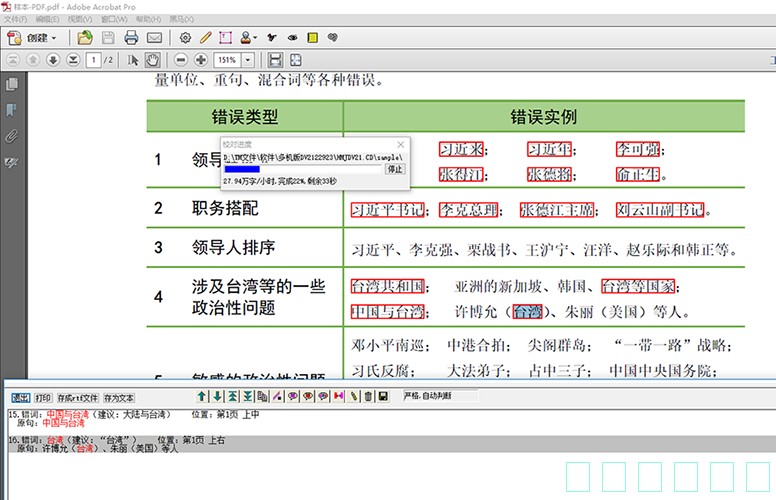Click the Open file folder icon

coord(85,38)
